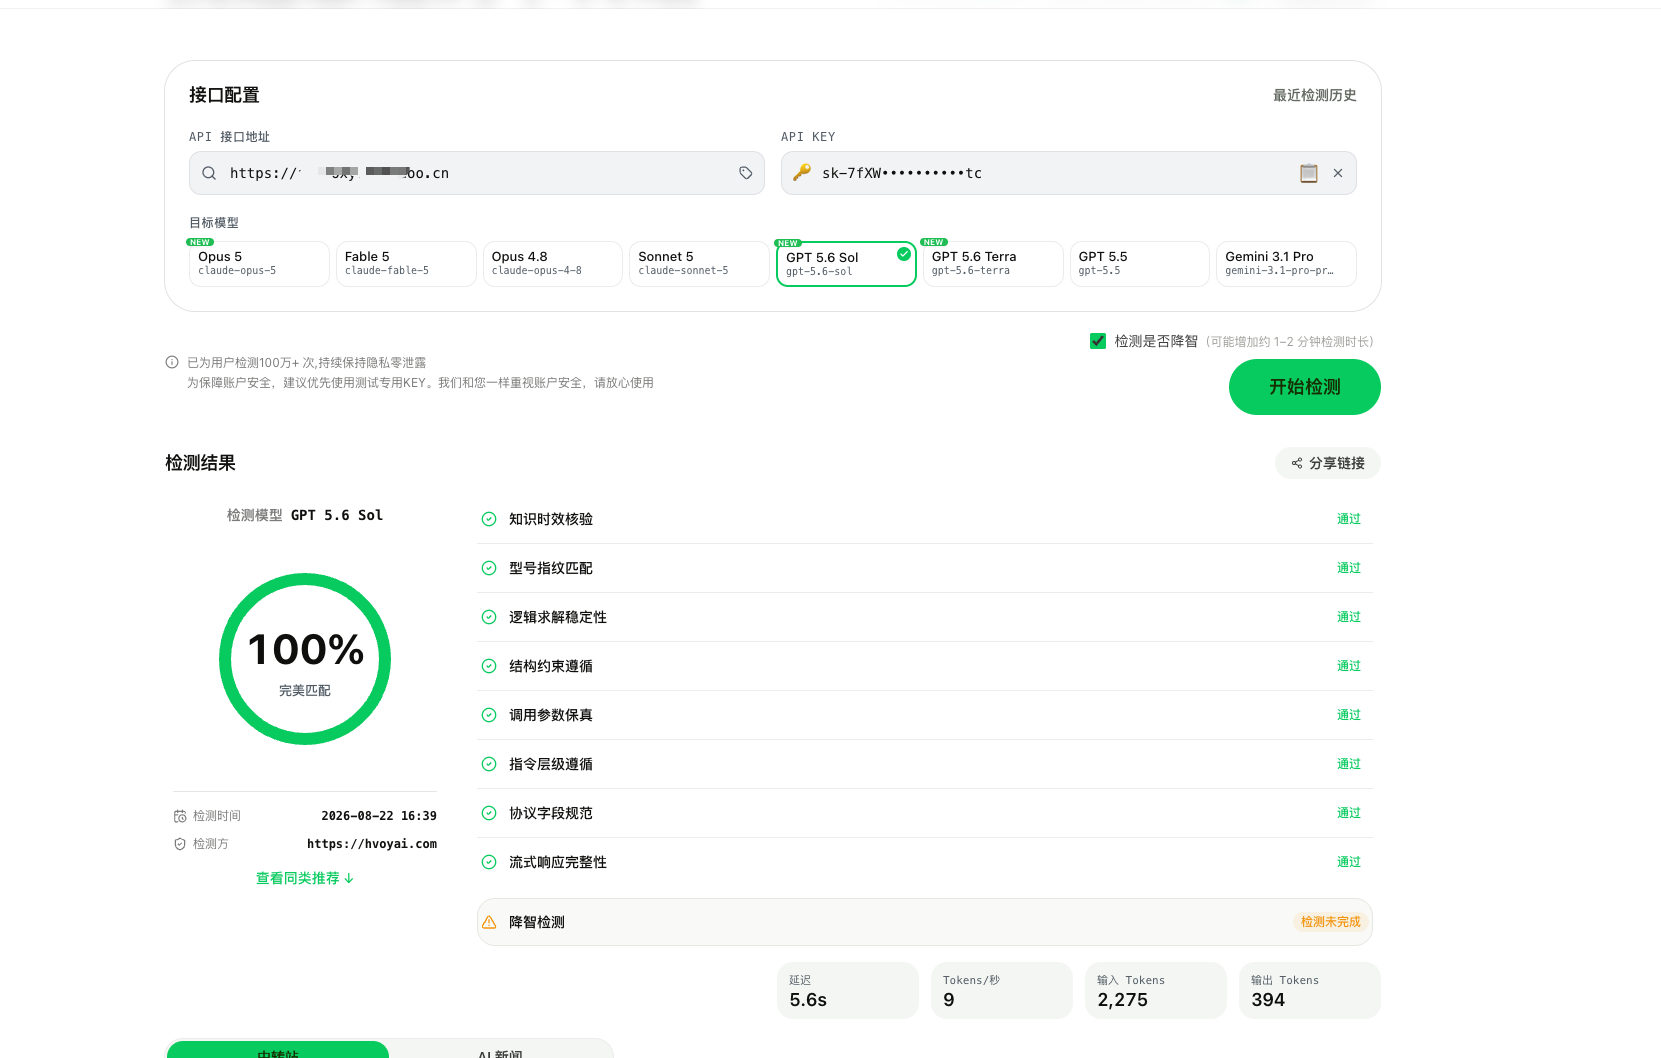Click the warning triangle icon beside 降智检测

coord(489,922)
